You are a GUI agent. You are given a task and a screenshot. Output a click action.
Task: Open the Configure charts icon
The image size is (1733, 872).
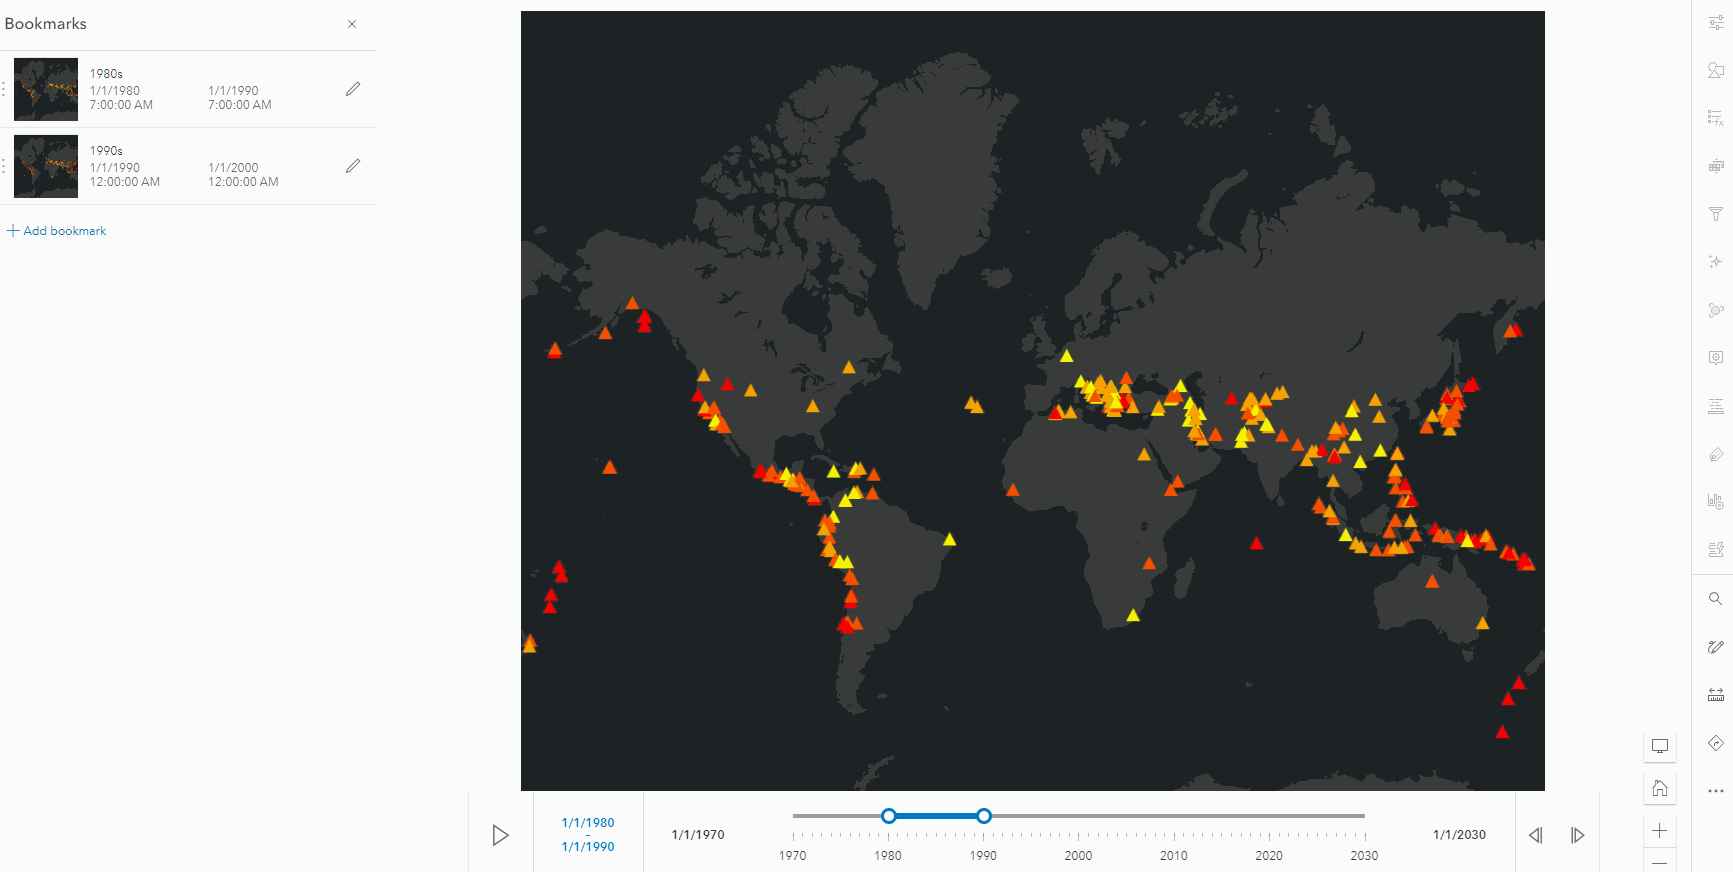point(1715,501)
